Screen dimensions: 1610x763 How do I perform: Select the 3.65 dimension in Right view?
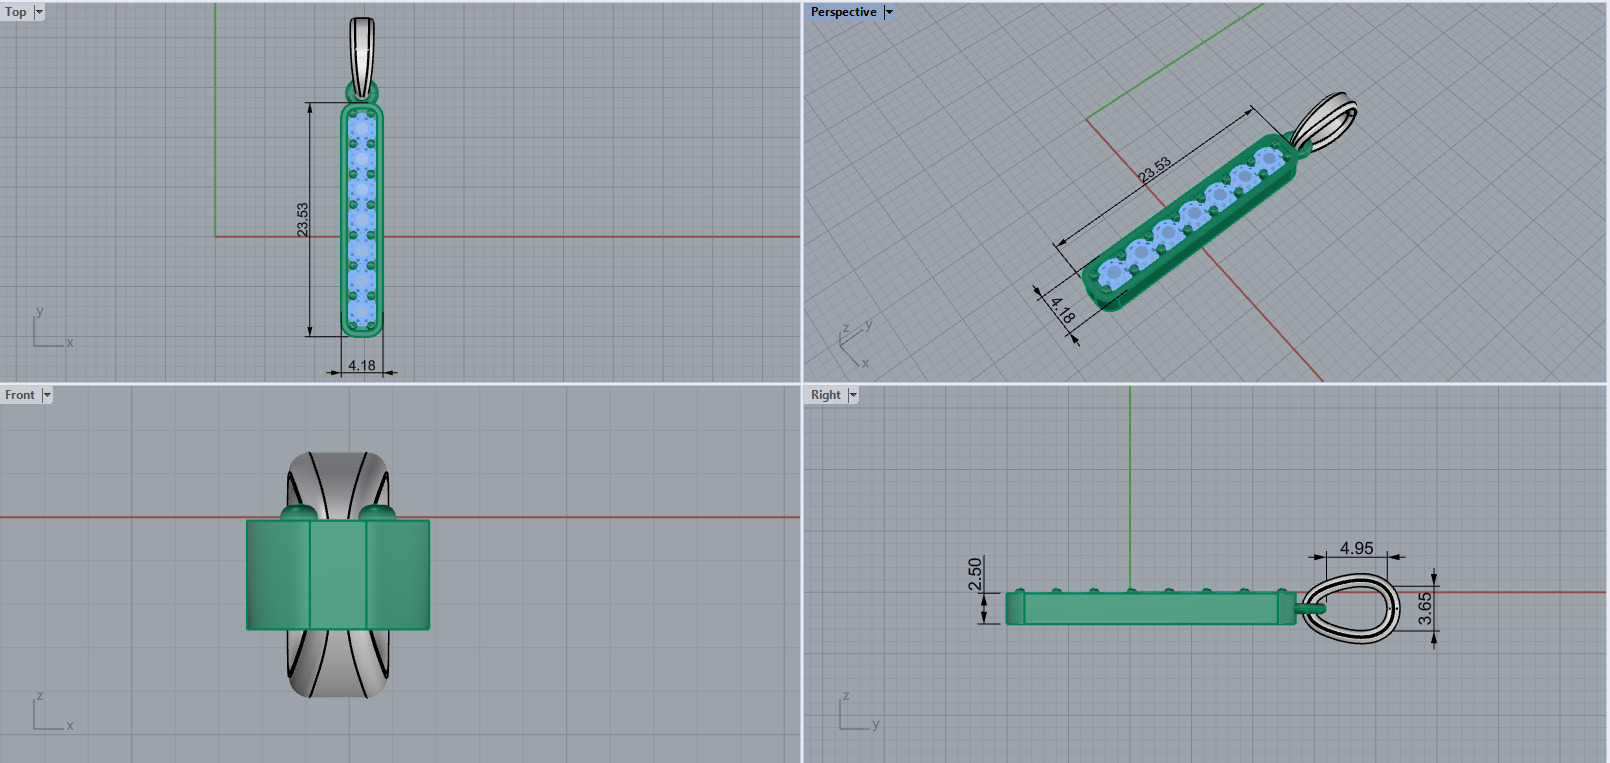click(1425, 608)
